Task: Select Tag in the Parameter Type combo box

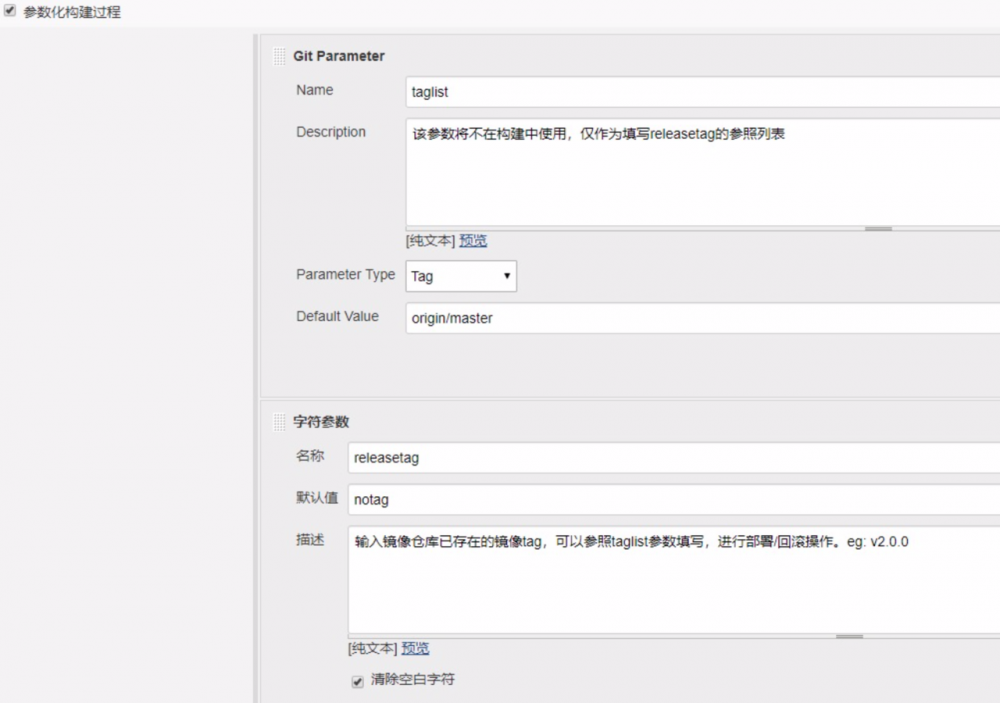Action: coord(460,276)
